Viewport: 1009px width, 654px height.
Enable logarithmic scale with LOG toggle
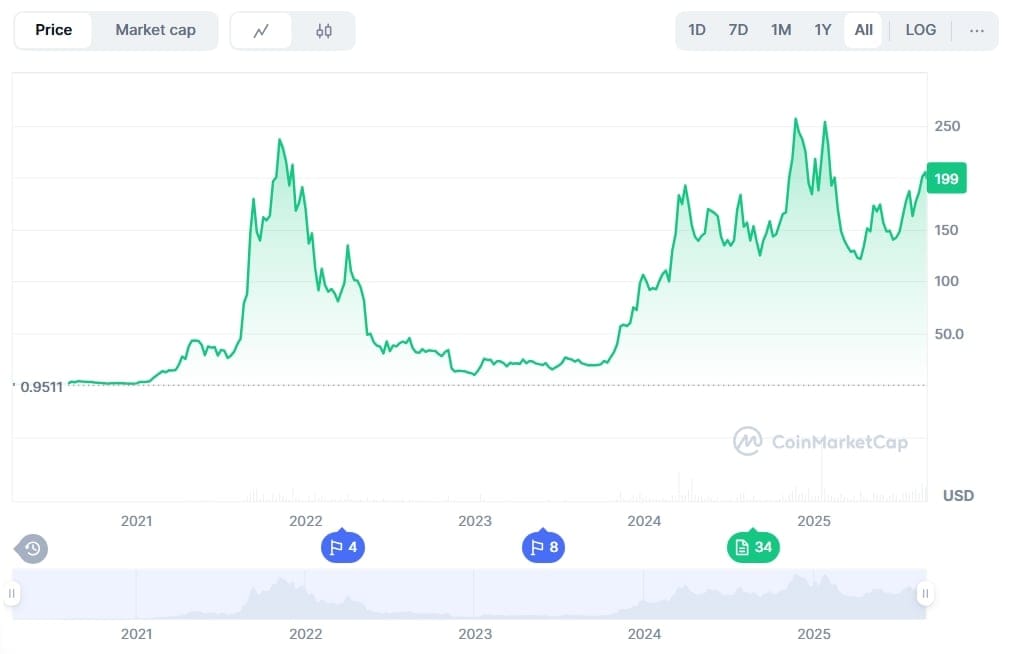919,30
